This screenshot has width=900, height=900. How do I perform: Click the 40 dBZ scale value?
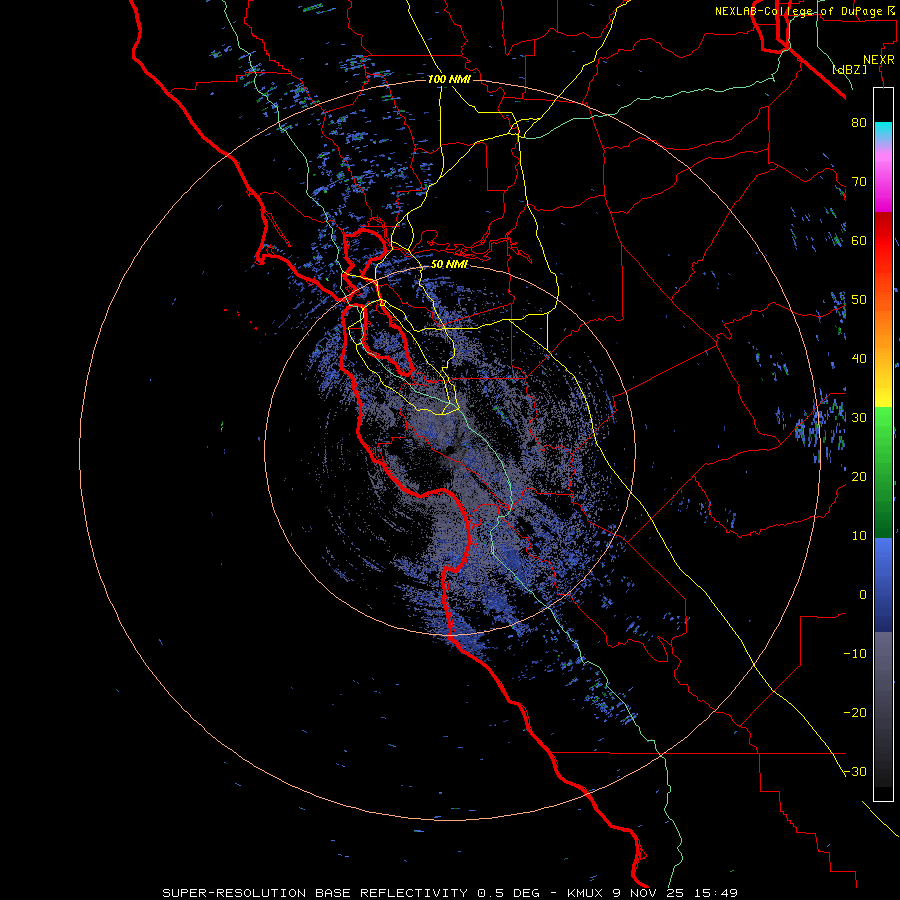[x=859, y=359]
